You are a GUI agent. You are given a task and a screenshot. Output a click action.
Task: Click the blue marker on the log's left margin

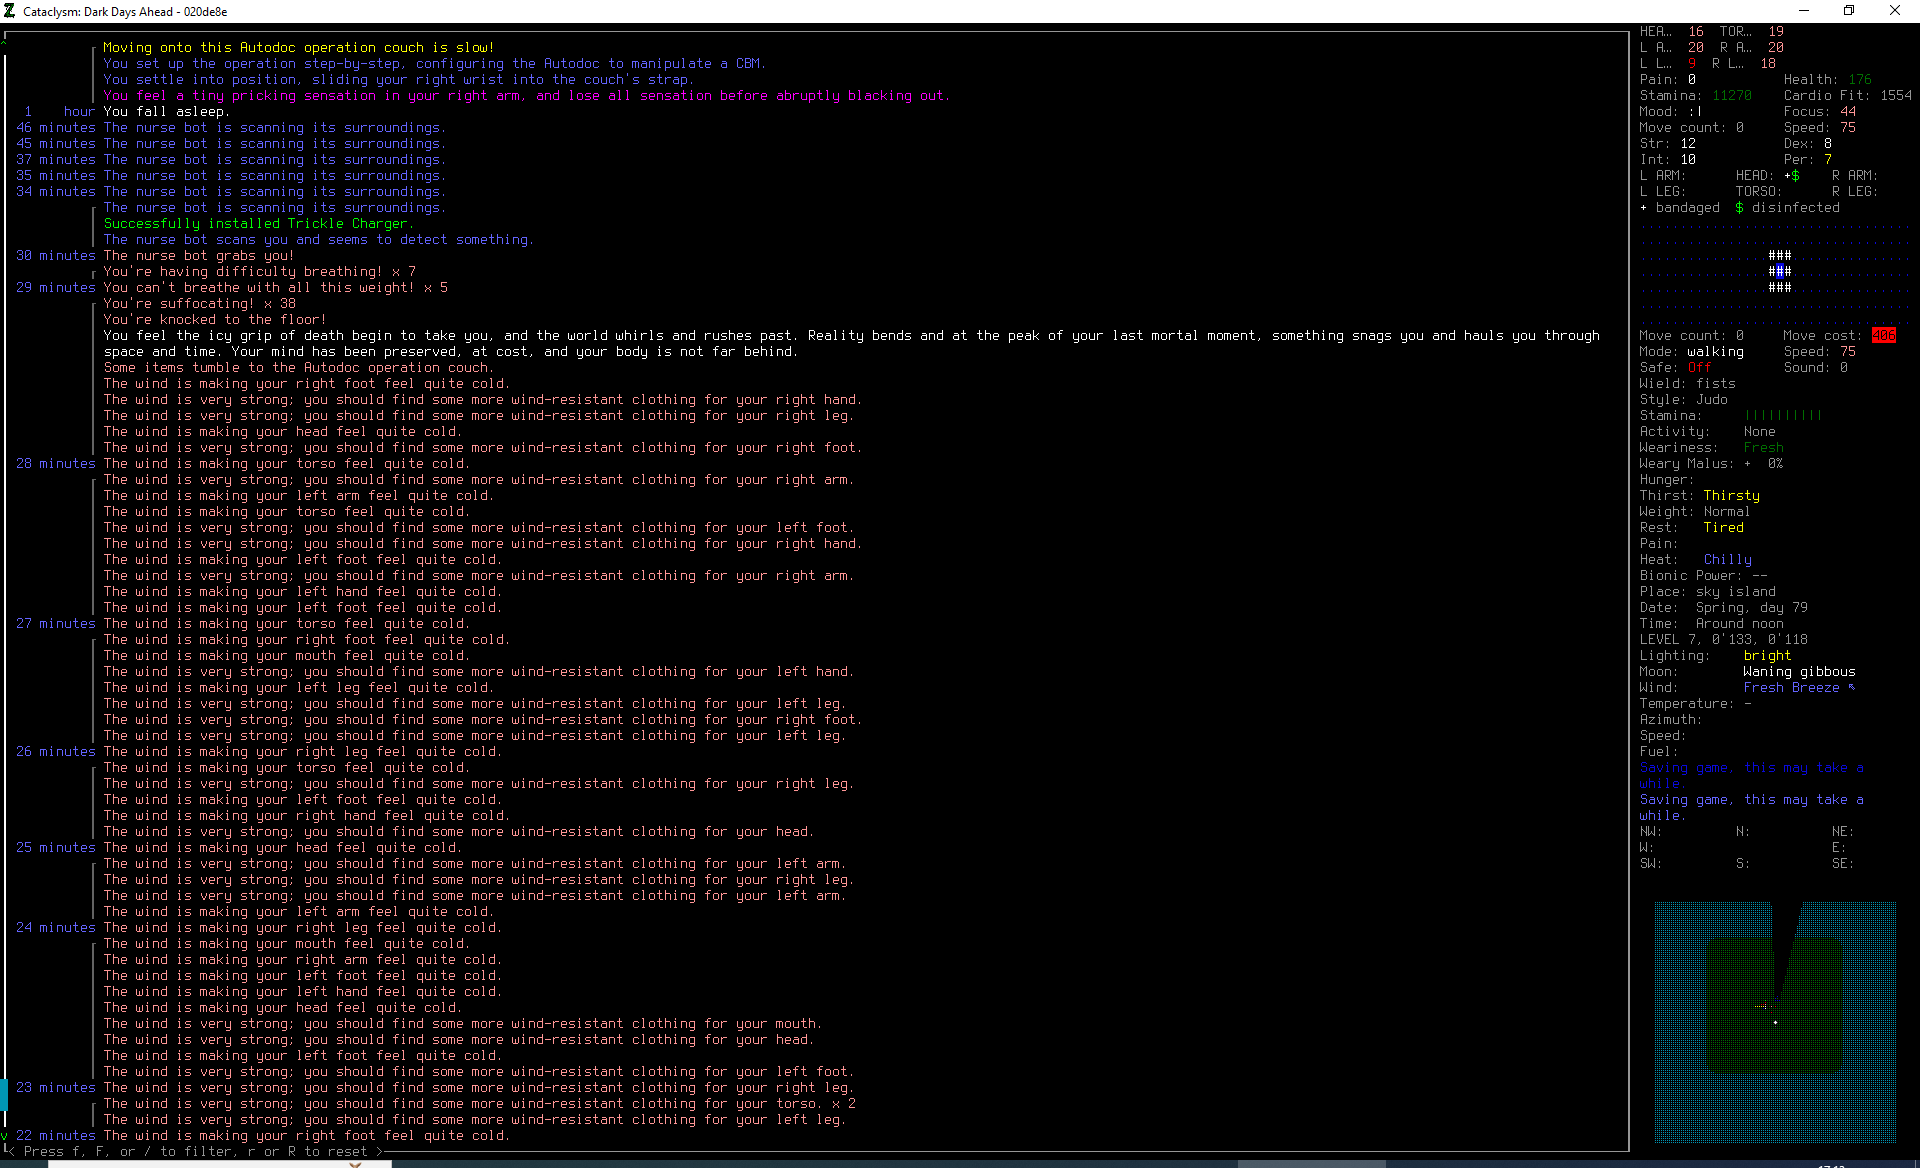3,1096
